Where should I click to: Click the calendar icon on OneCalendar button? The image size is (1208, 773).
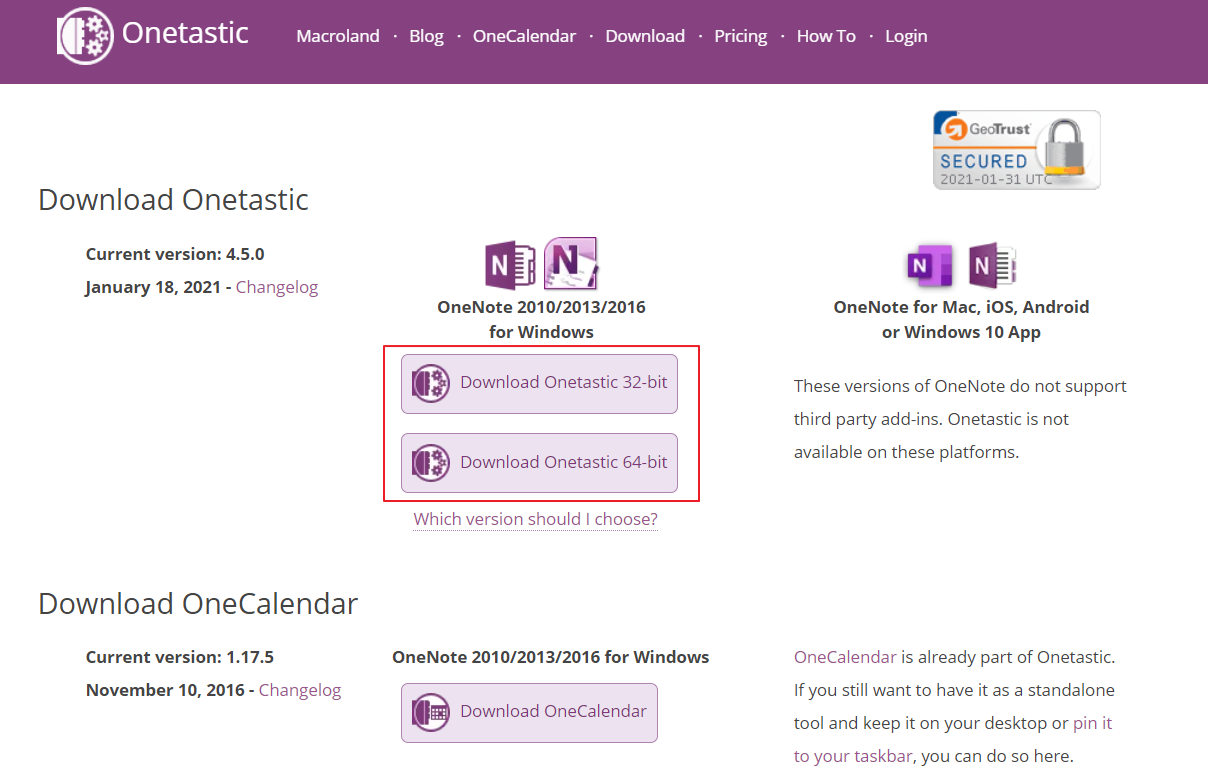coord(431,712)
